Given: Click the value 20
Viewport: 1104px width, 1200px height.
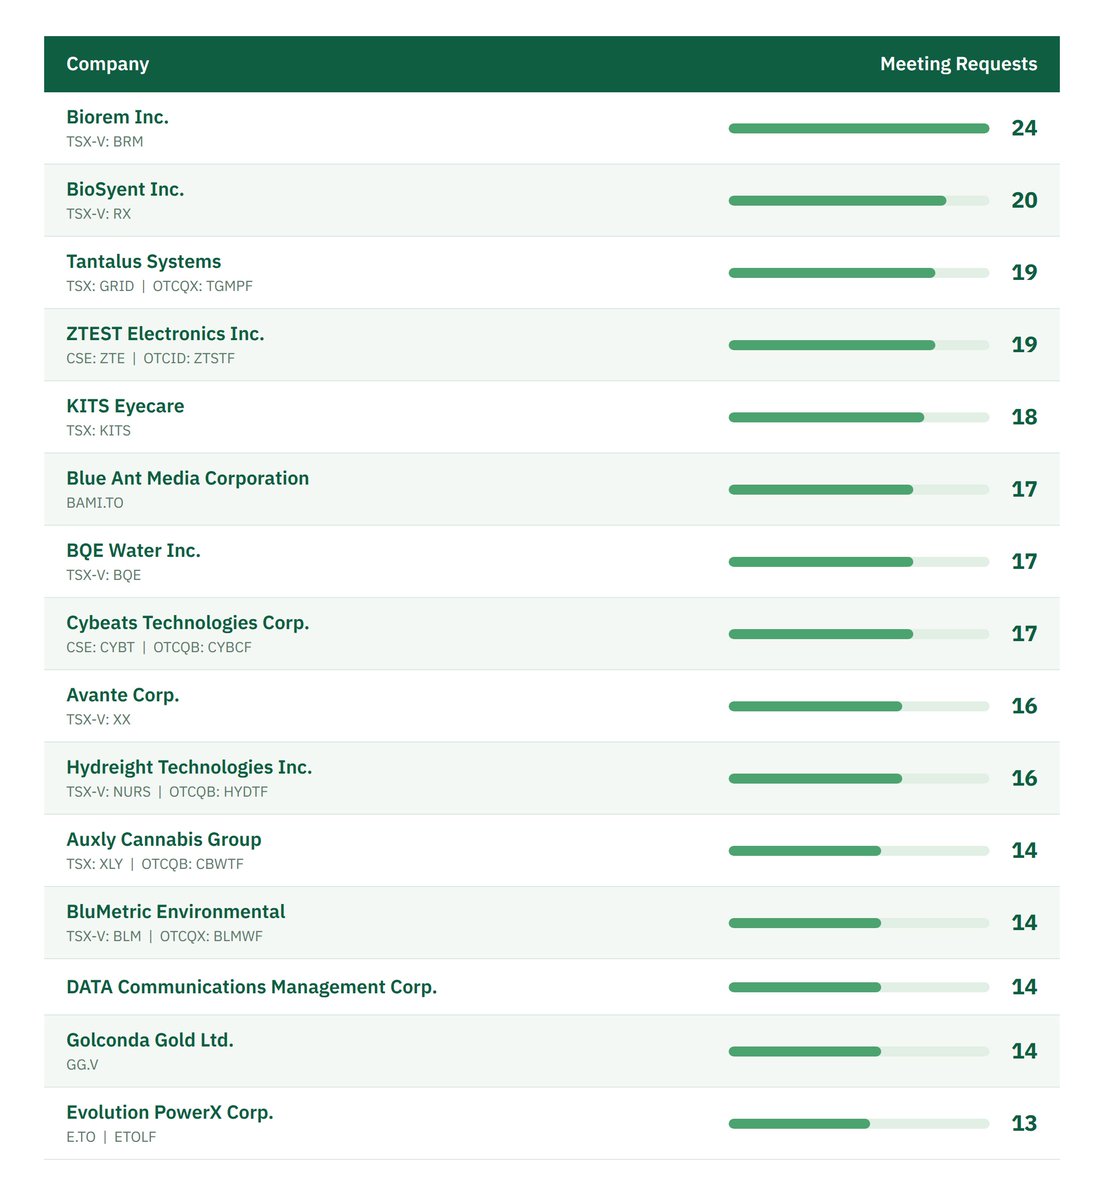Looking at the screenshot, I should [1024, 200].
